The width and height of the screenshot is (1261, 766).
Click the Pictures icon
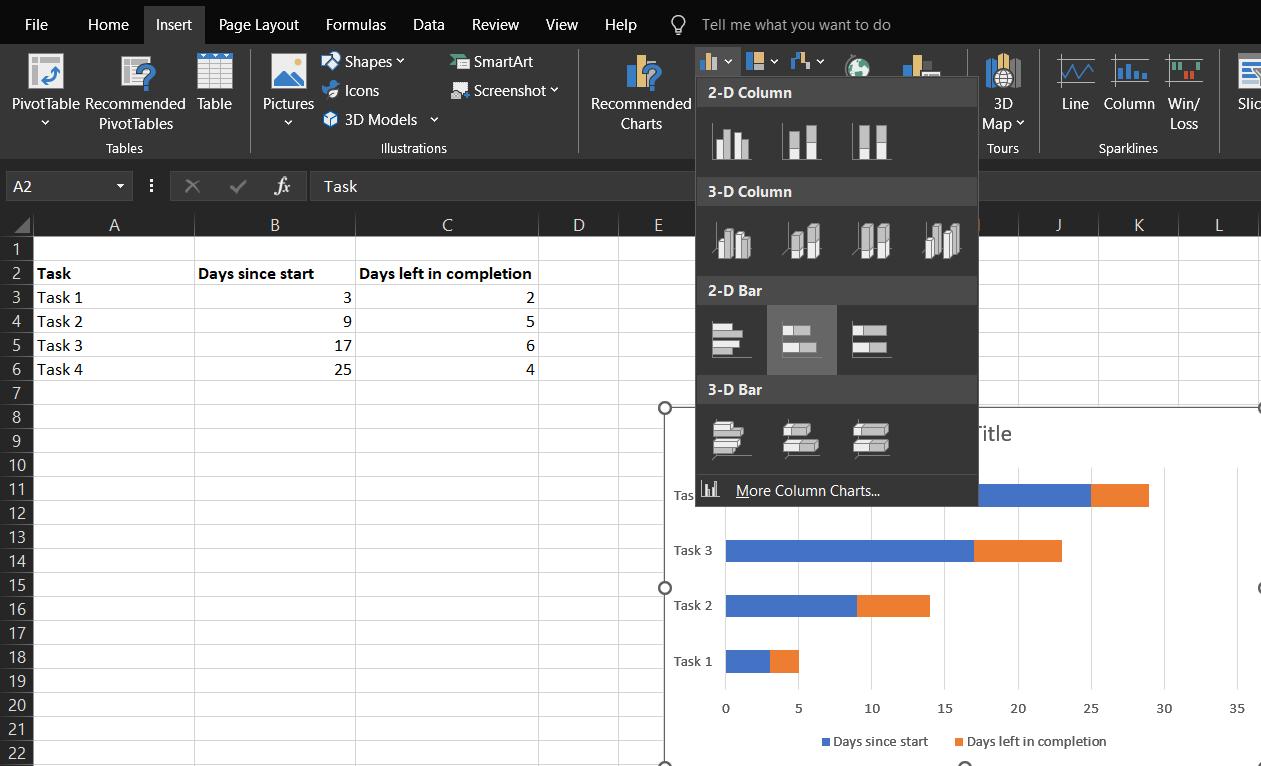coord(288,73)
